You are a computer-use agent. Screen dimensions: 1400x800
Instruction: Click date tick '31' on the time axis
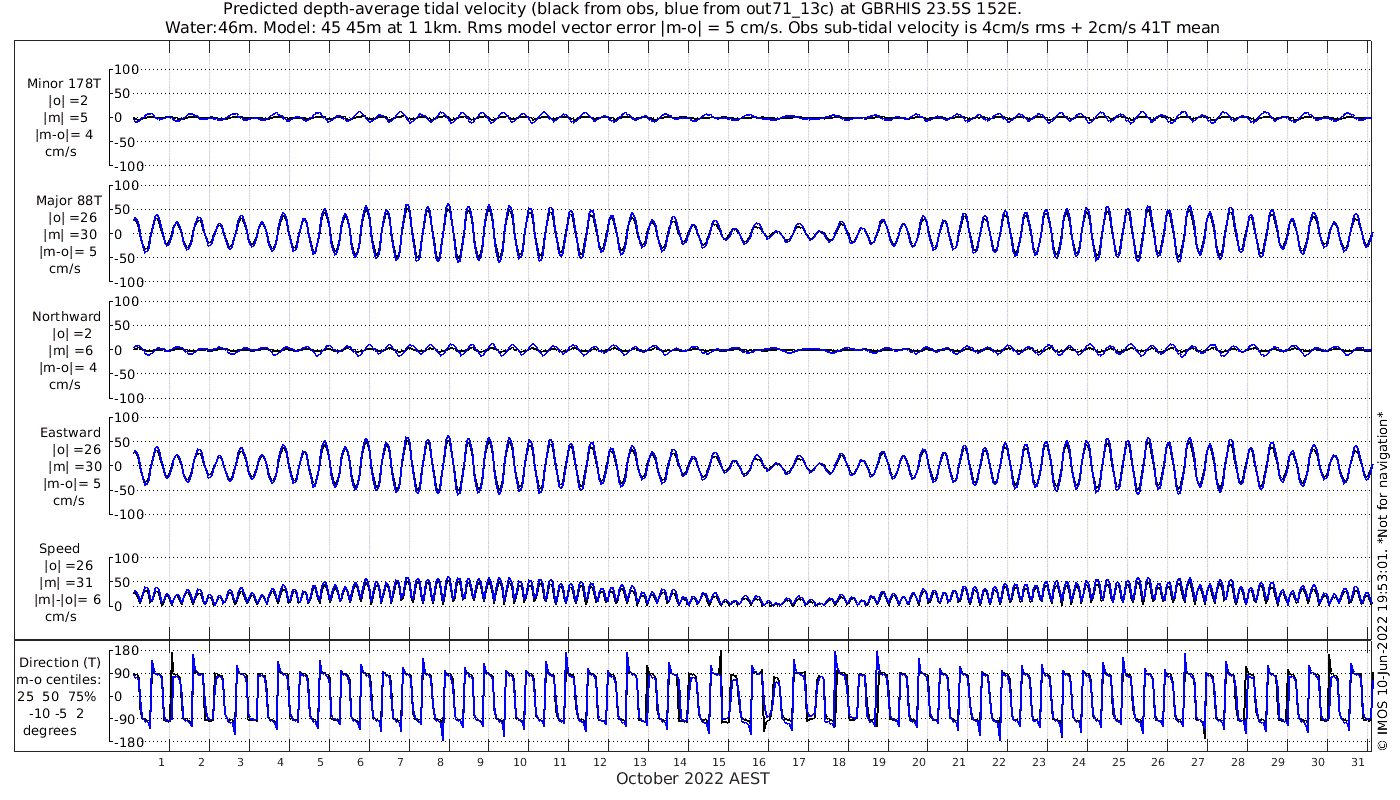click(1357, 762)
